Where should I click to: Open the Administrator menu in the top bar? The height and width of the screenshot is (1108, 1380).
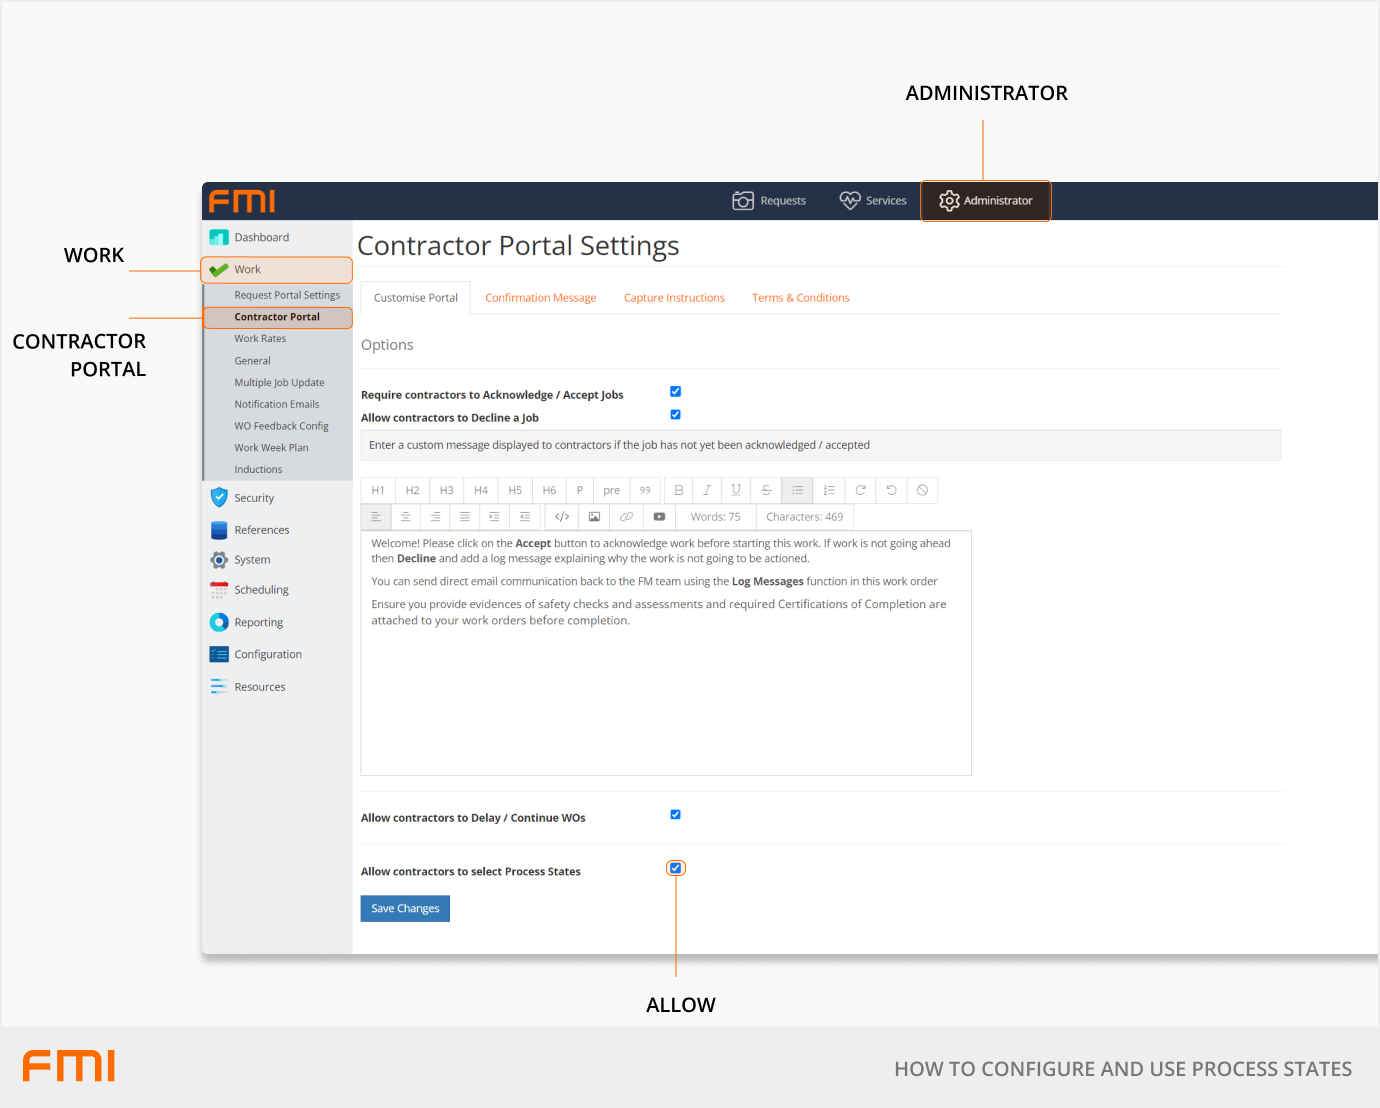coord(986,201)
